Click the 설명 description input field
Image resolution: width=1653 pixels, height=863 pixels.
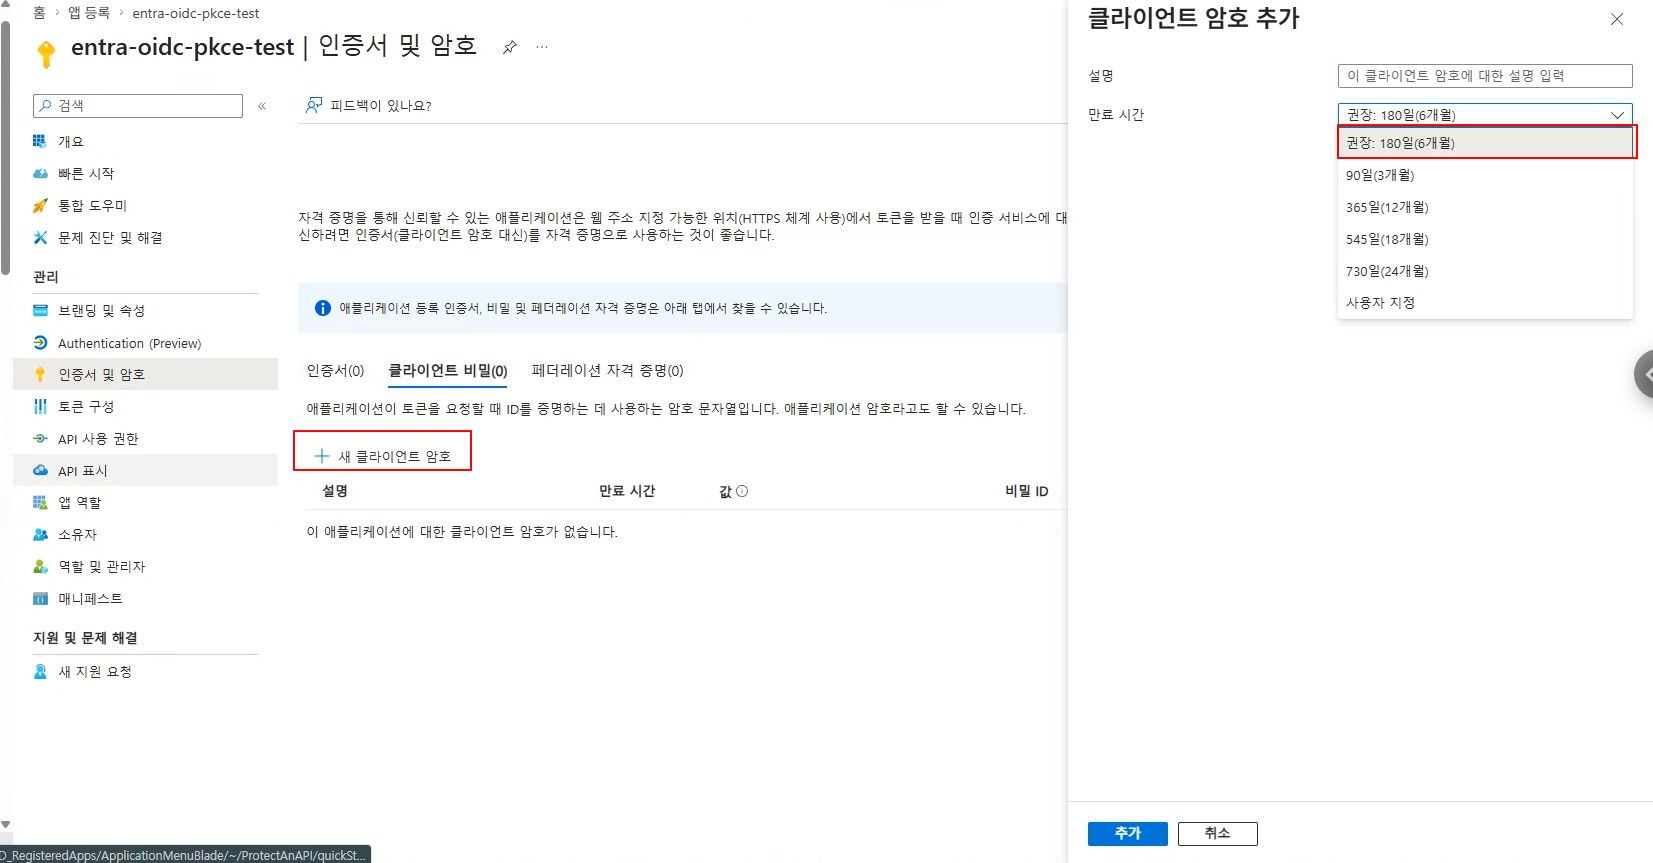click(1485, 76)
